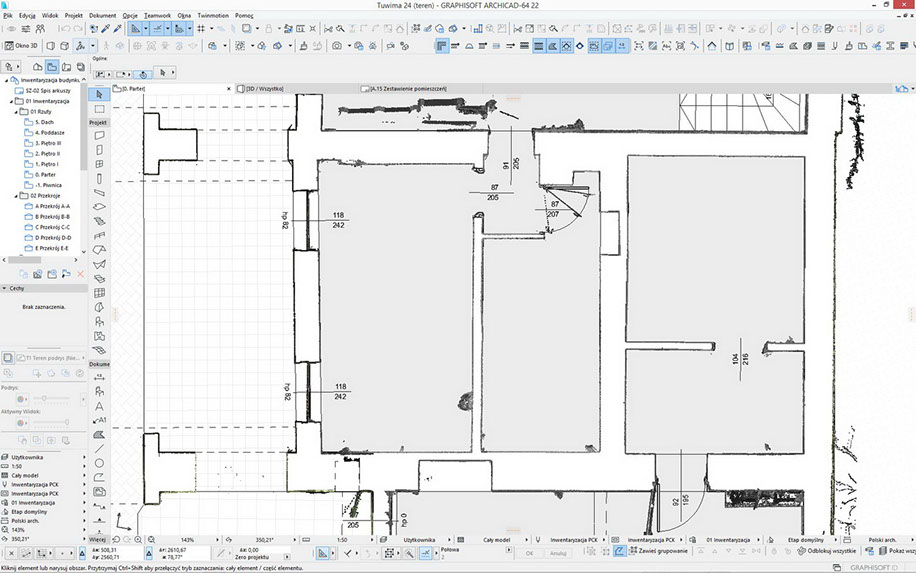This screenshot has height=573, width=916.
Task: Select the Marquee tool in the toolbox
Action: (x=99, y=109)
